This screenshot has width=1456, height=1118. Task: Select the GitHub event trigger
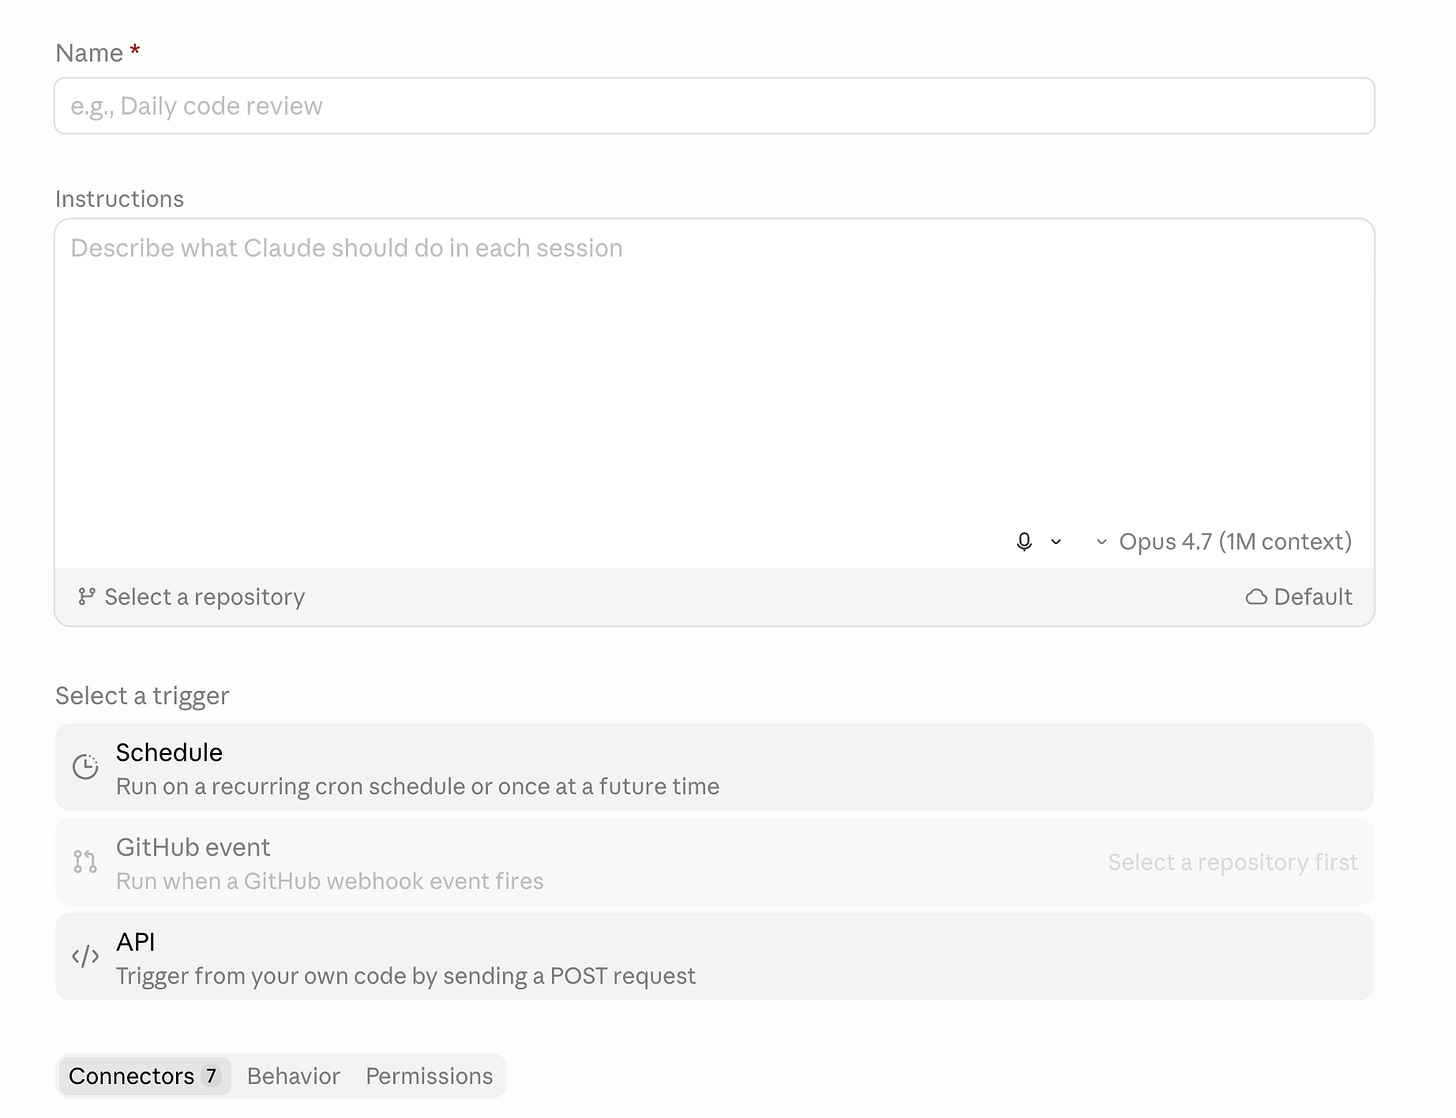[714, 862]
